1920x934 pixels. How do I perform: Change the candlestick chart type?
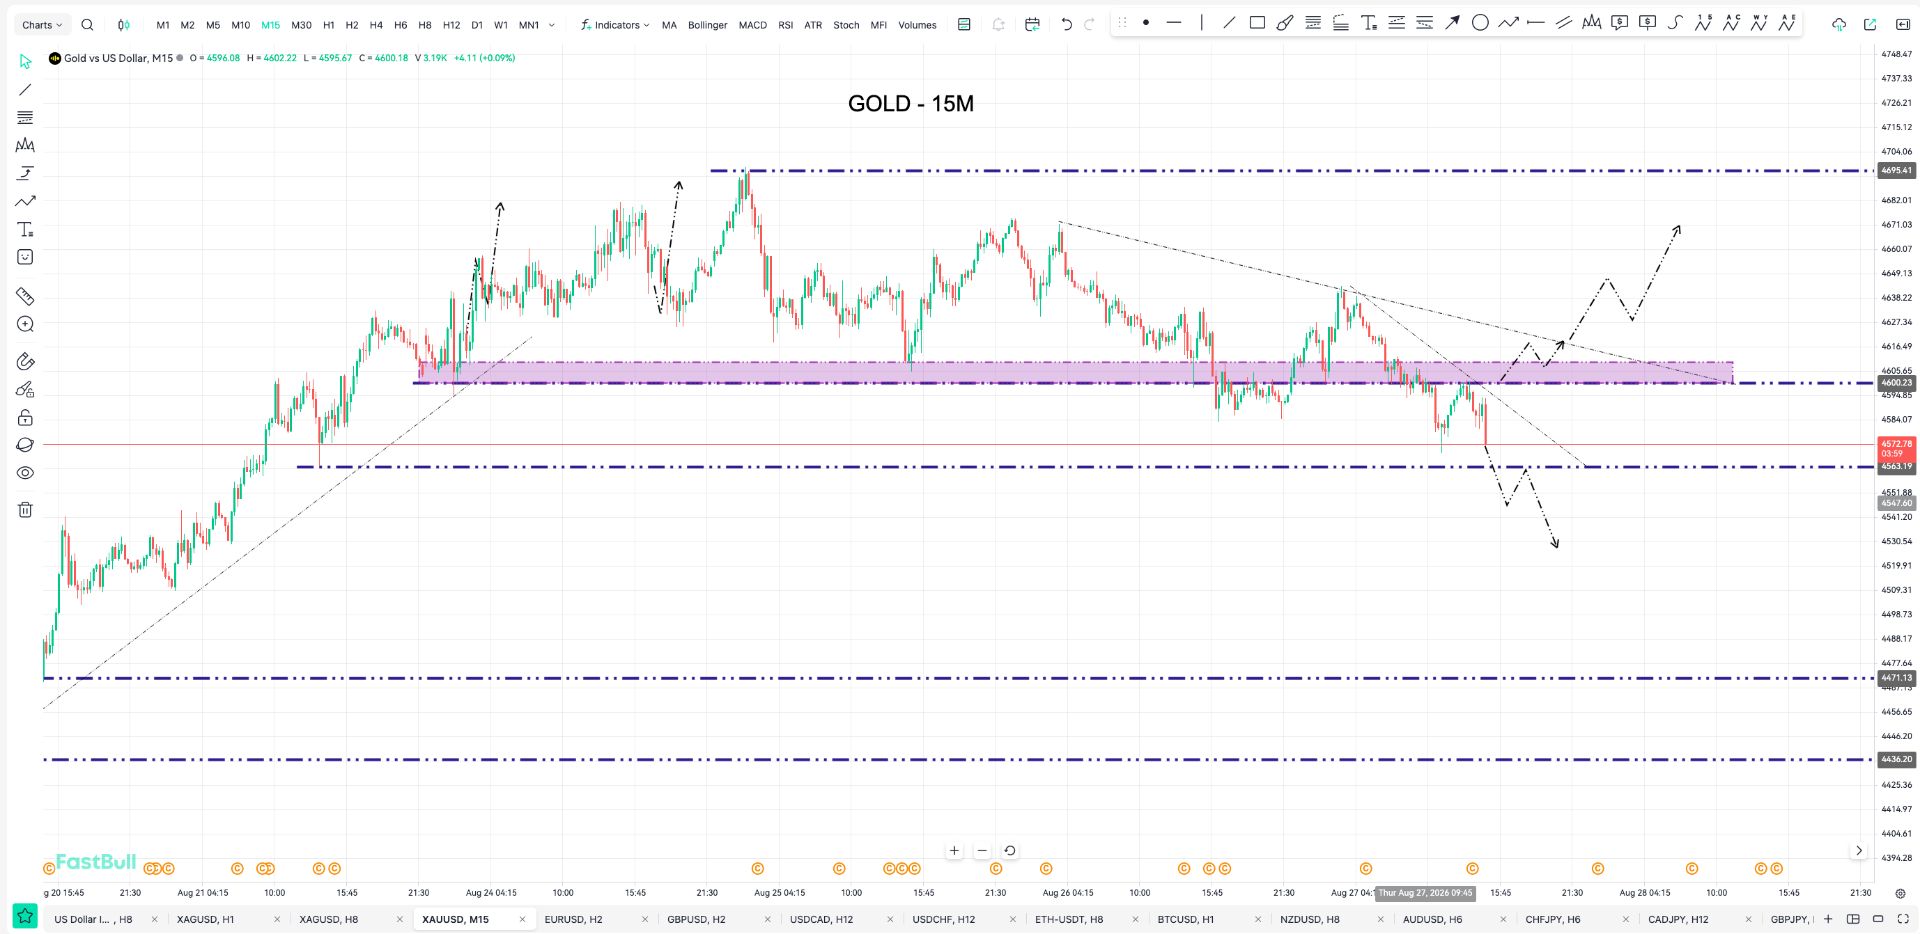[124, 25]
